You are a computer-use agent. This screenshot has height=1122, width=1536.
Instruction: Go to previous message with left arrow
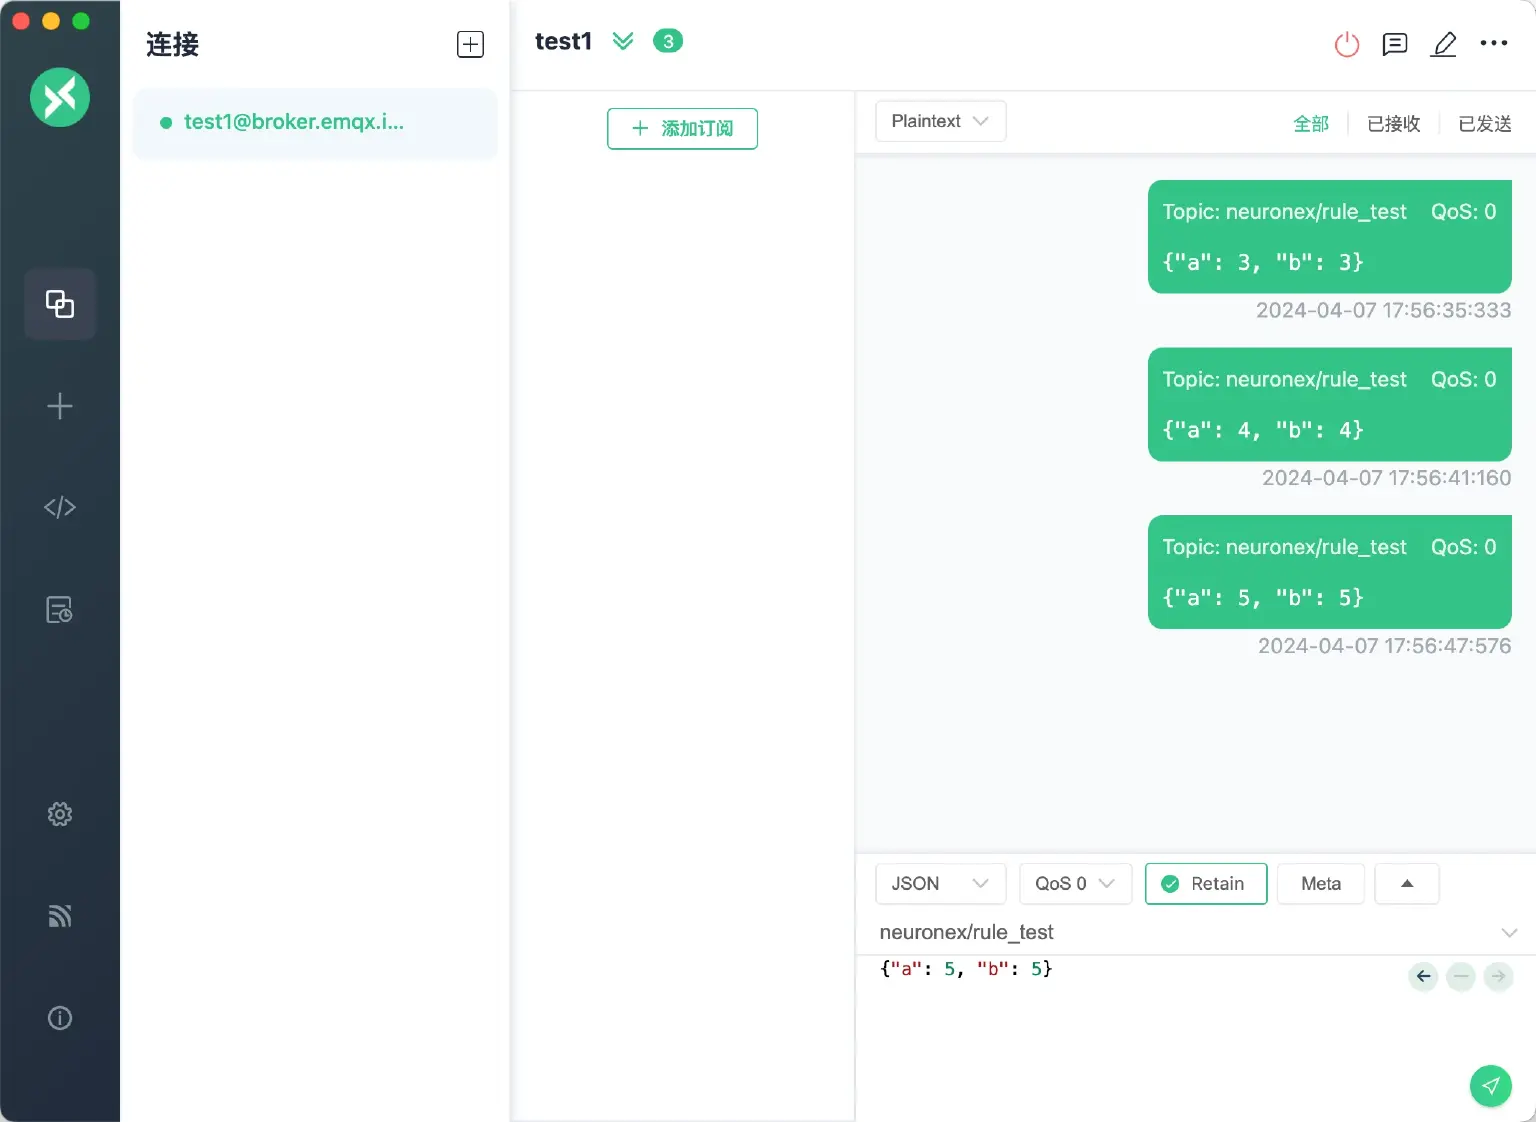point(1423,976)
